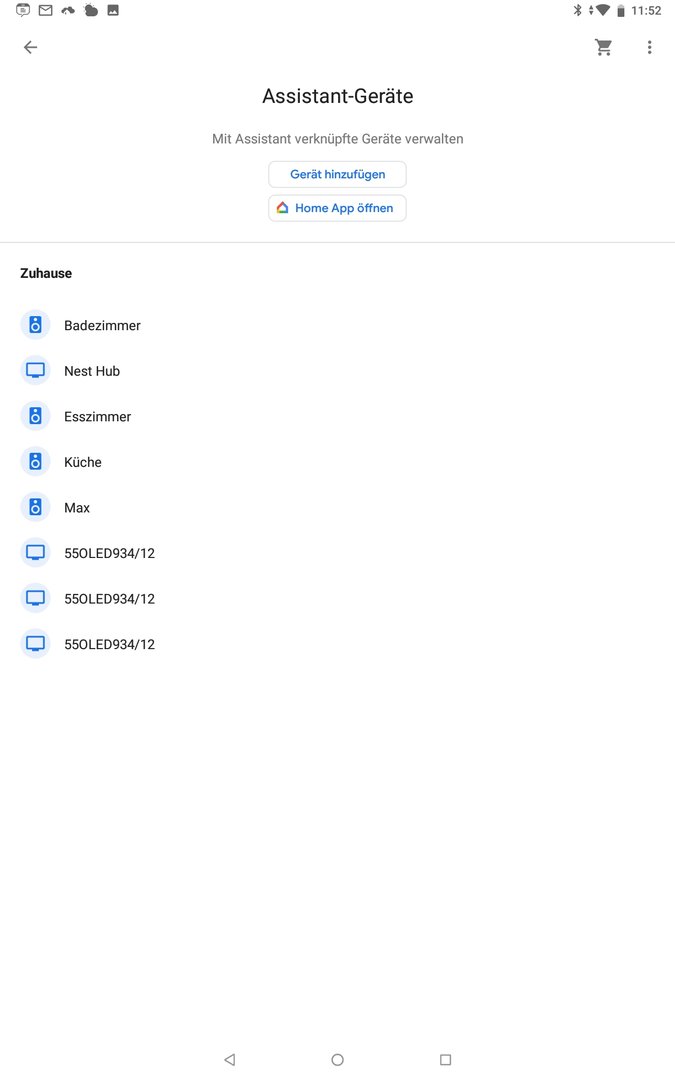
Task: Tap the Android home navigation button
Action: click(x=338, y=1059)
